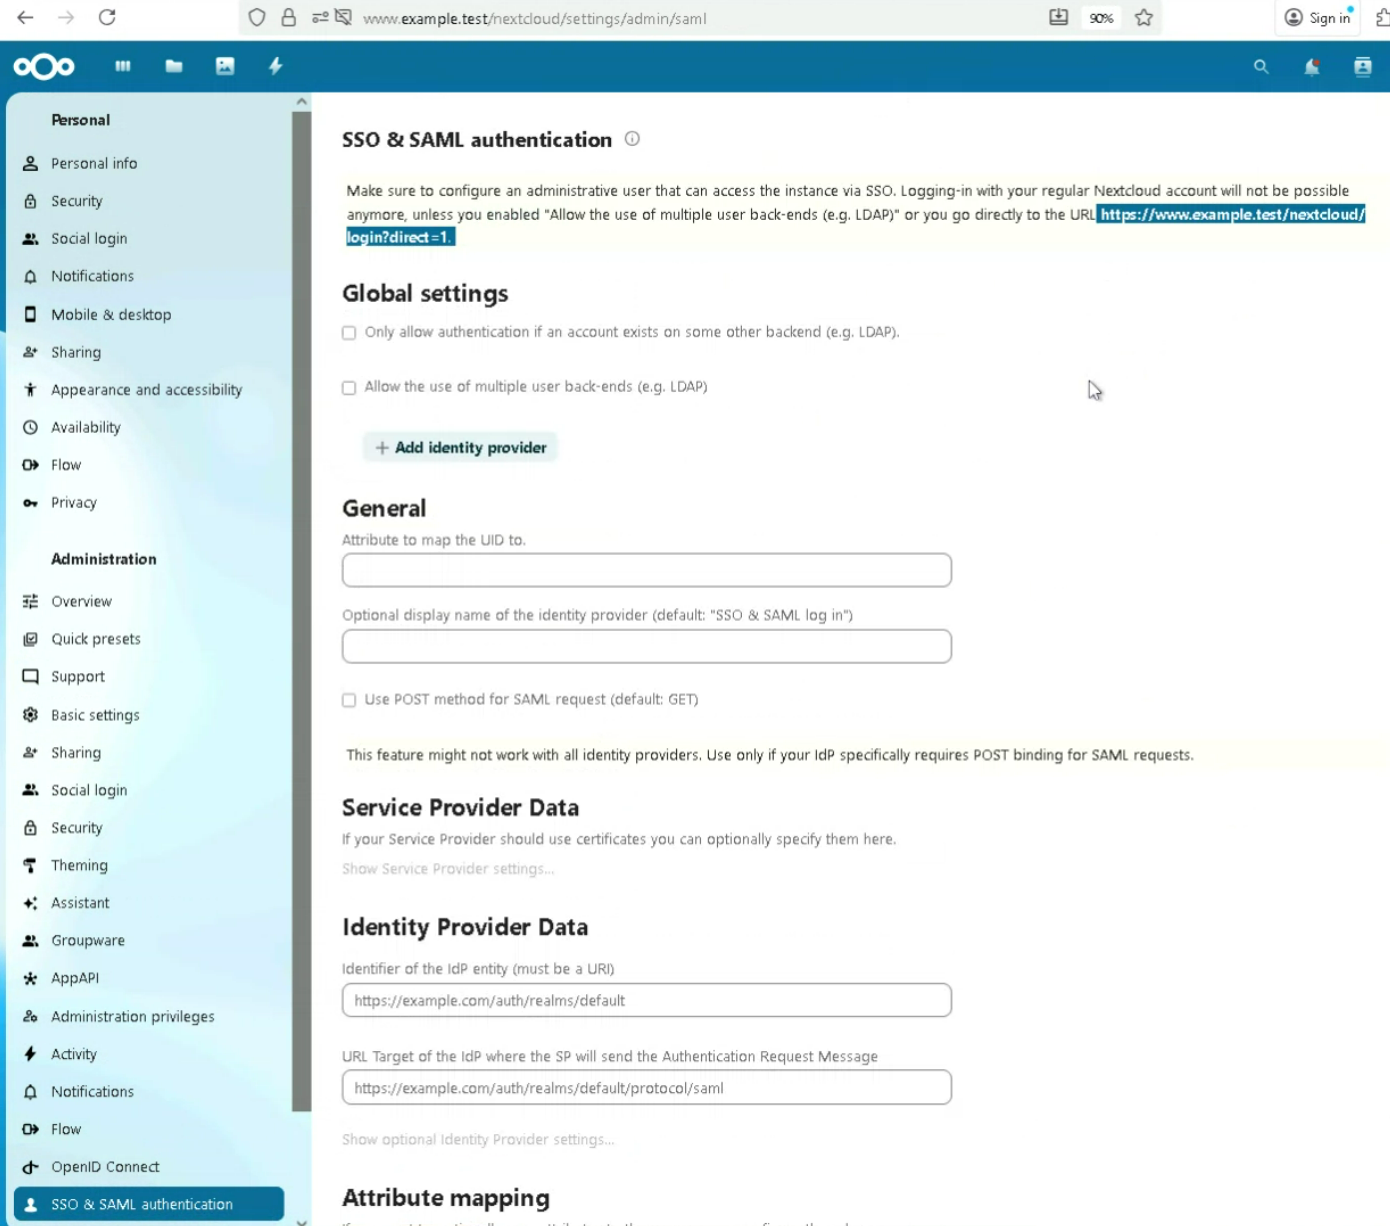Reset zoom via the 90% badge
This screenshot has height=1226, width=1390.
click(1101, 18)
